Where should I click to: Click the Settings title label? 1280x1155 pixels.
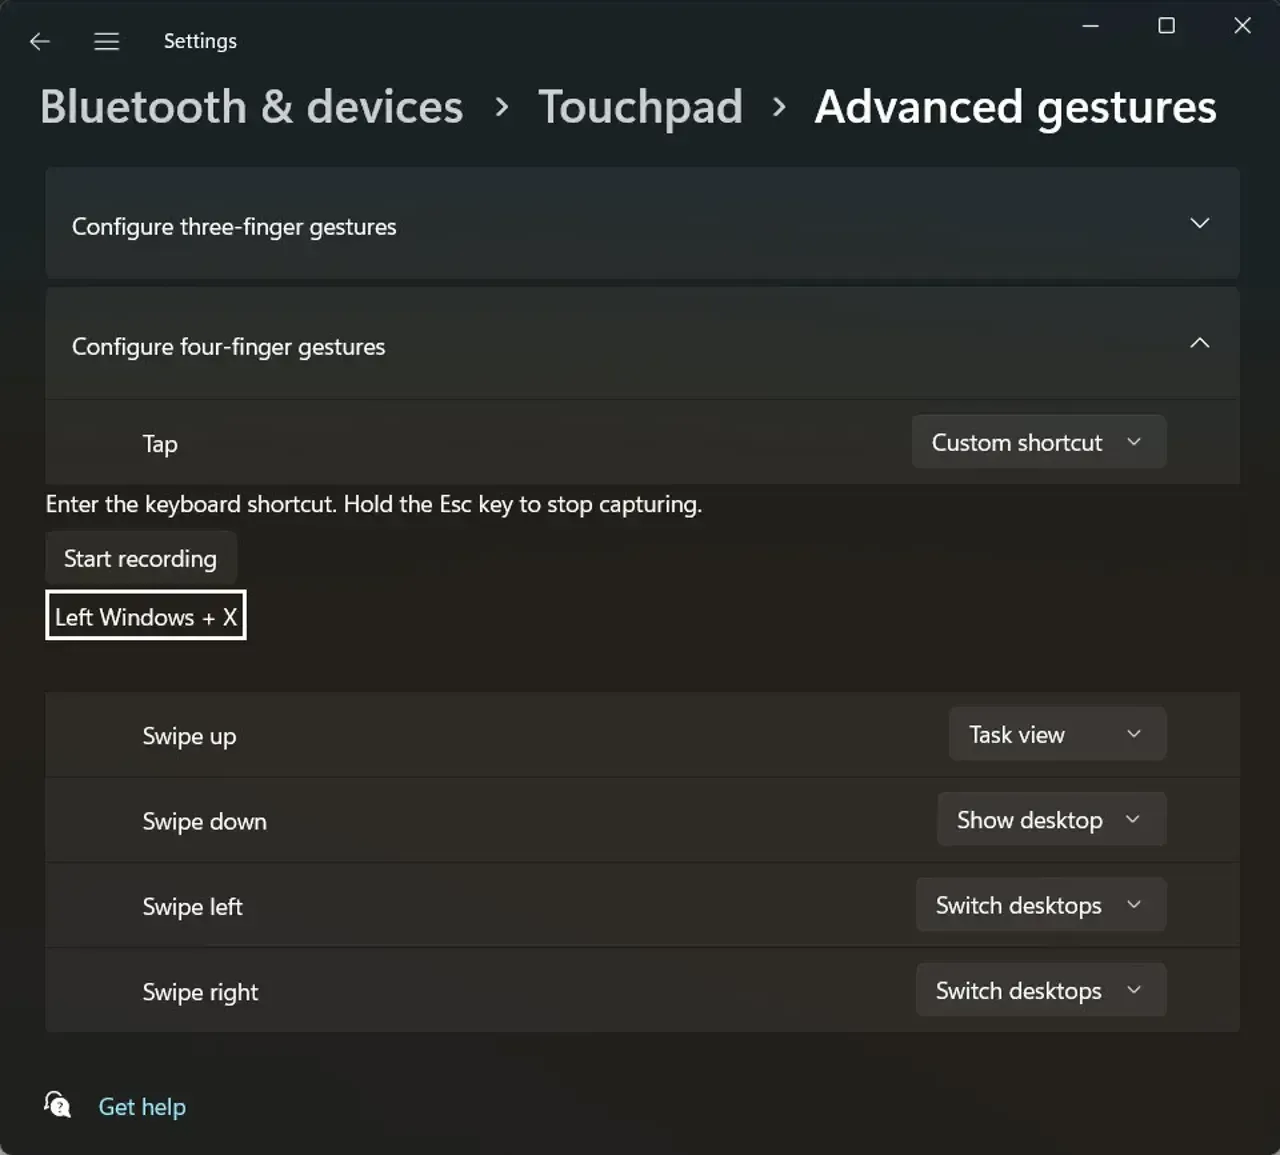199,41
